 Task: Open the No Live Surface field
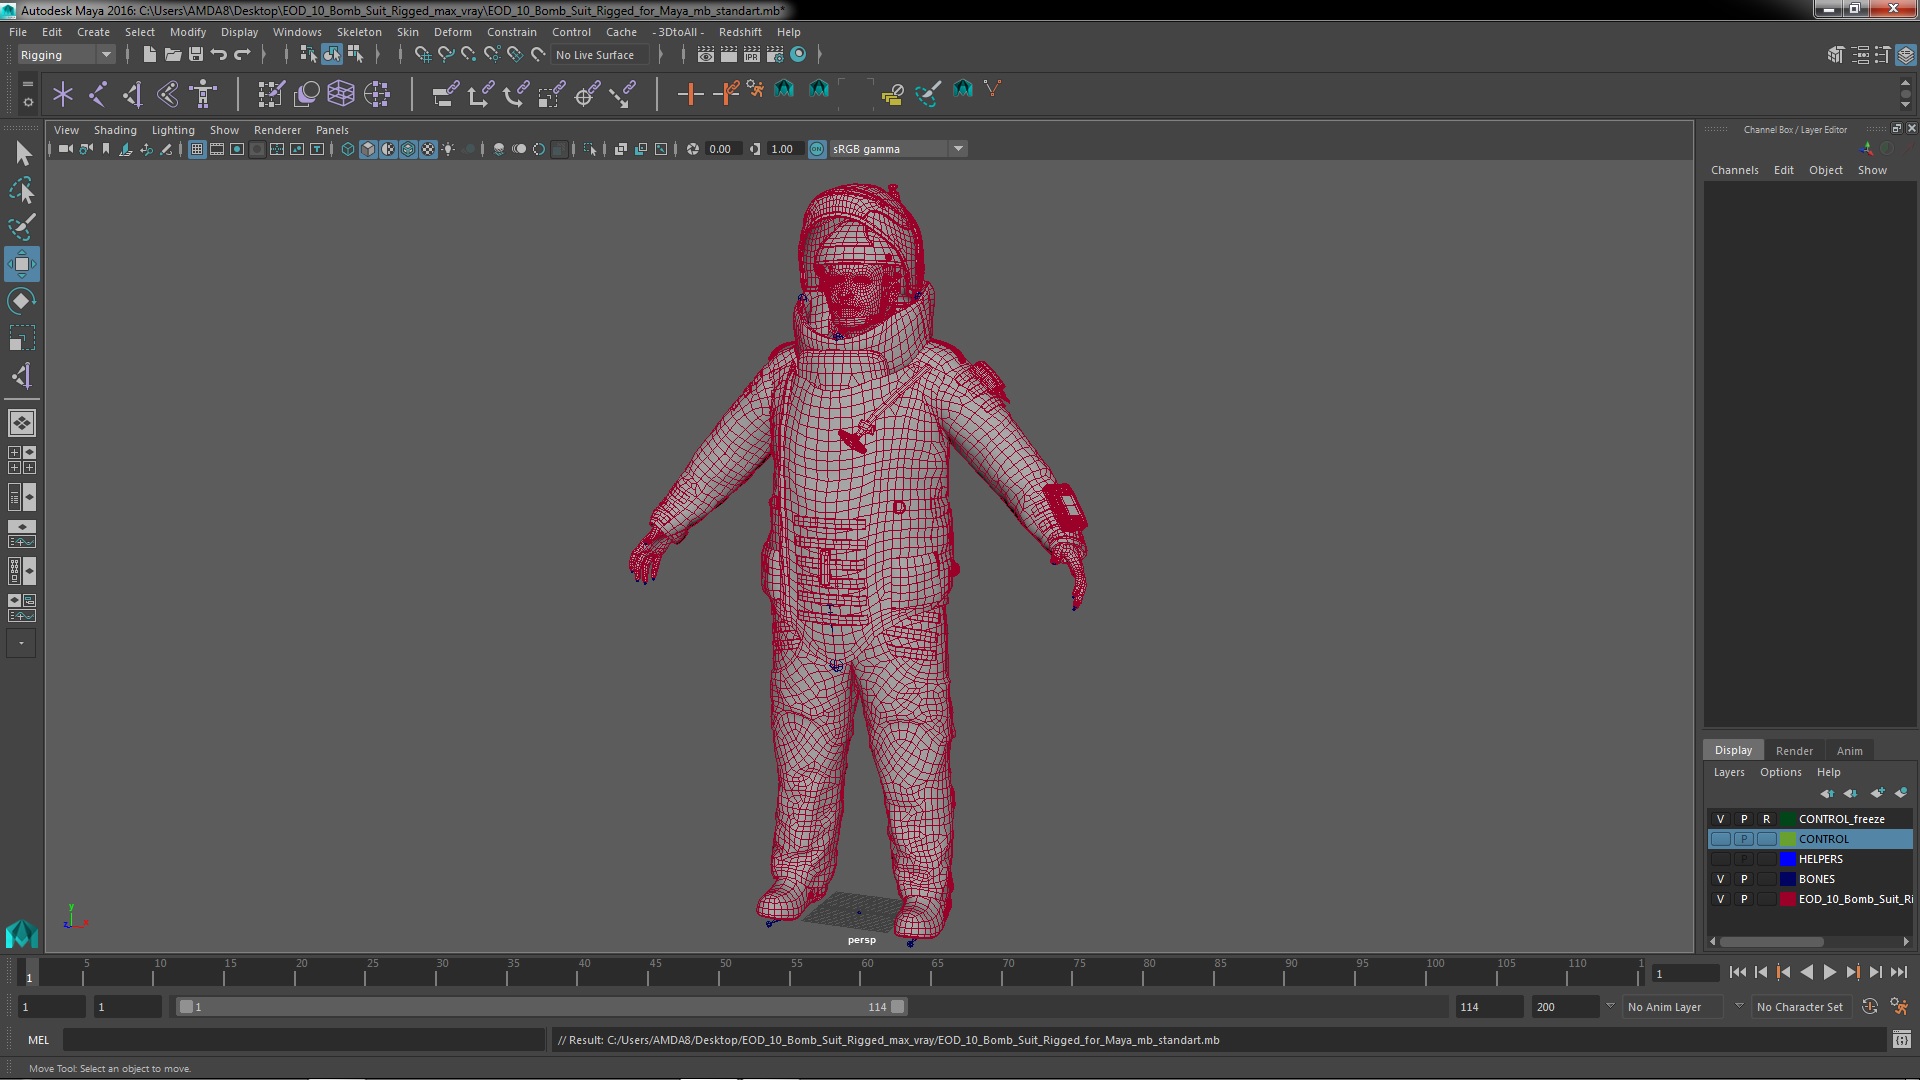[x=600, y=55]
